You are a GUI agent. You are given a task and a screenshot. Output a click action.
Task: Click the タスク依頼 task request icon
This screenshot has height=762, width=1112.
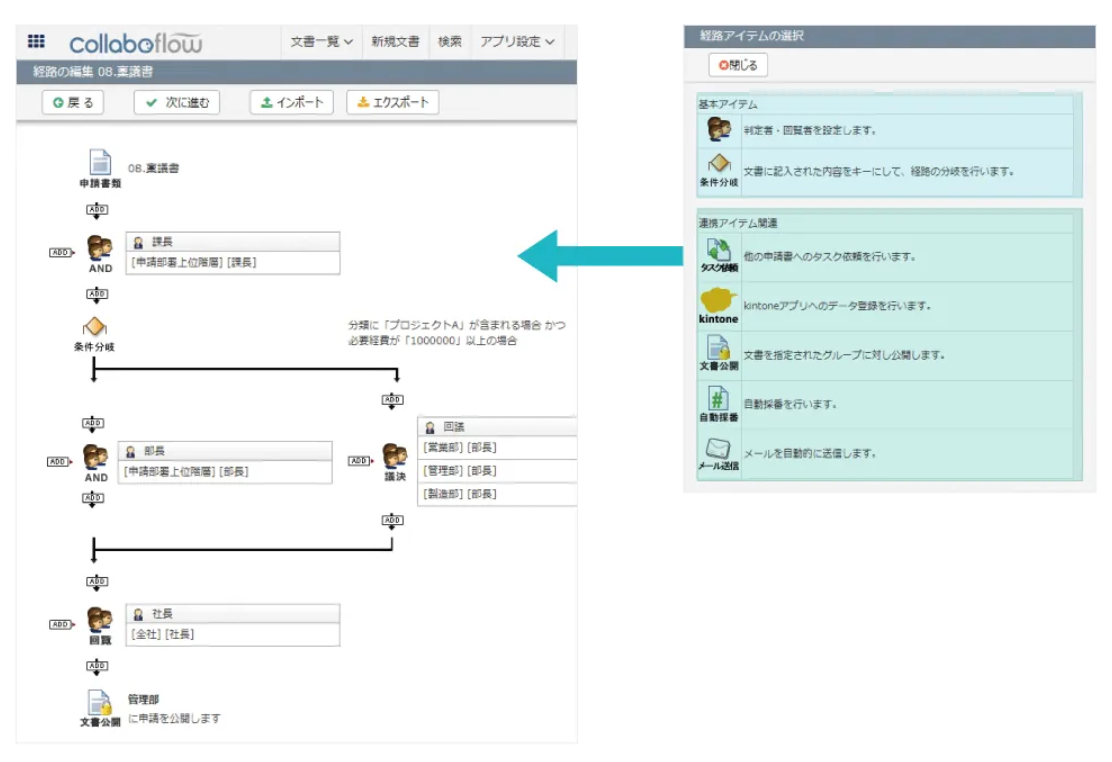719,251
